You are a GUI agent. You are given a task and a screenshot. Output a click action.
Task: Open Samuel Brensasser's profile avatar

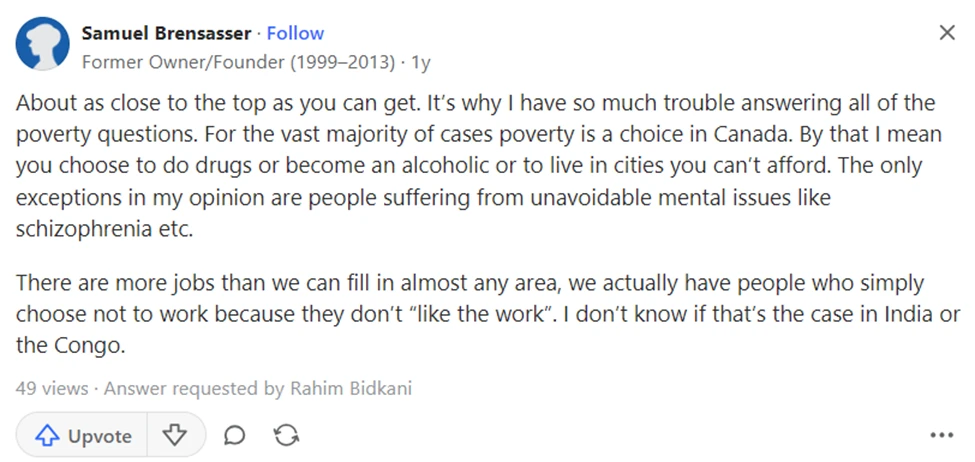pyautogui.click(x=42, y=44)
